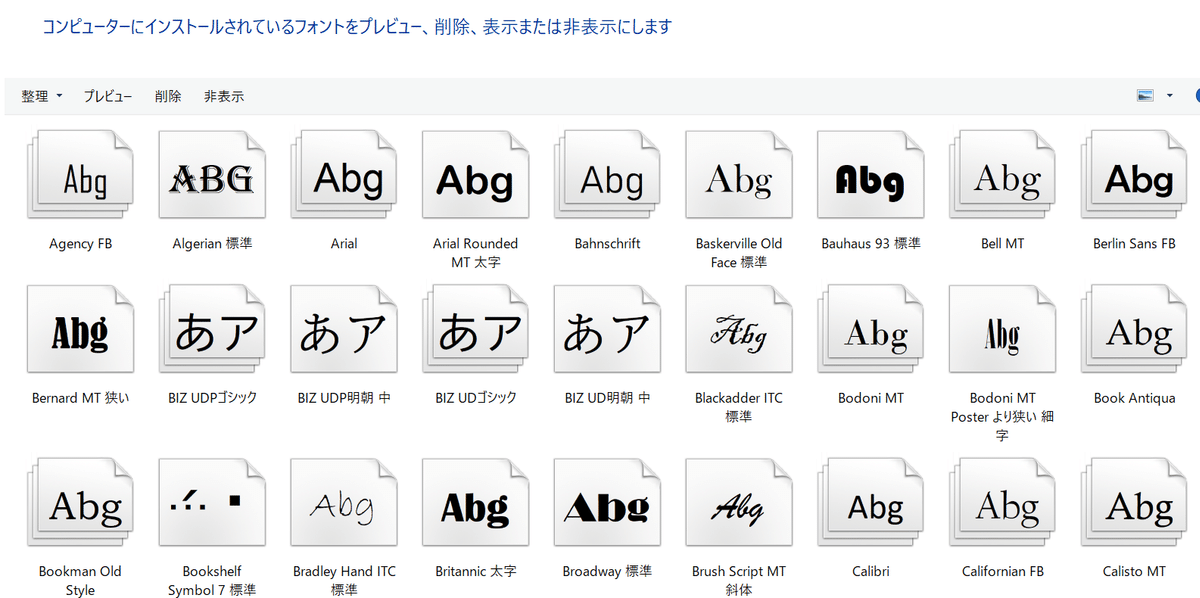1200x598 pixels.
Task: Pick the Calibri font icon
Action: coord(871,503)
